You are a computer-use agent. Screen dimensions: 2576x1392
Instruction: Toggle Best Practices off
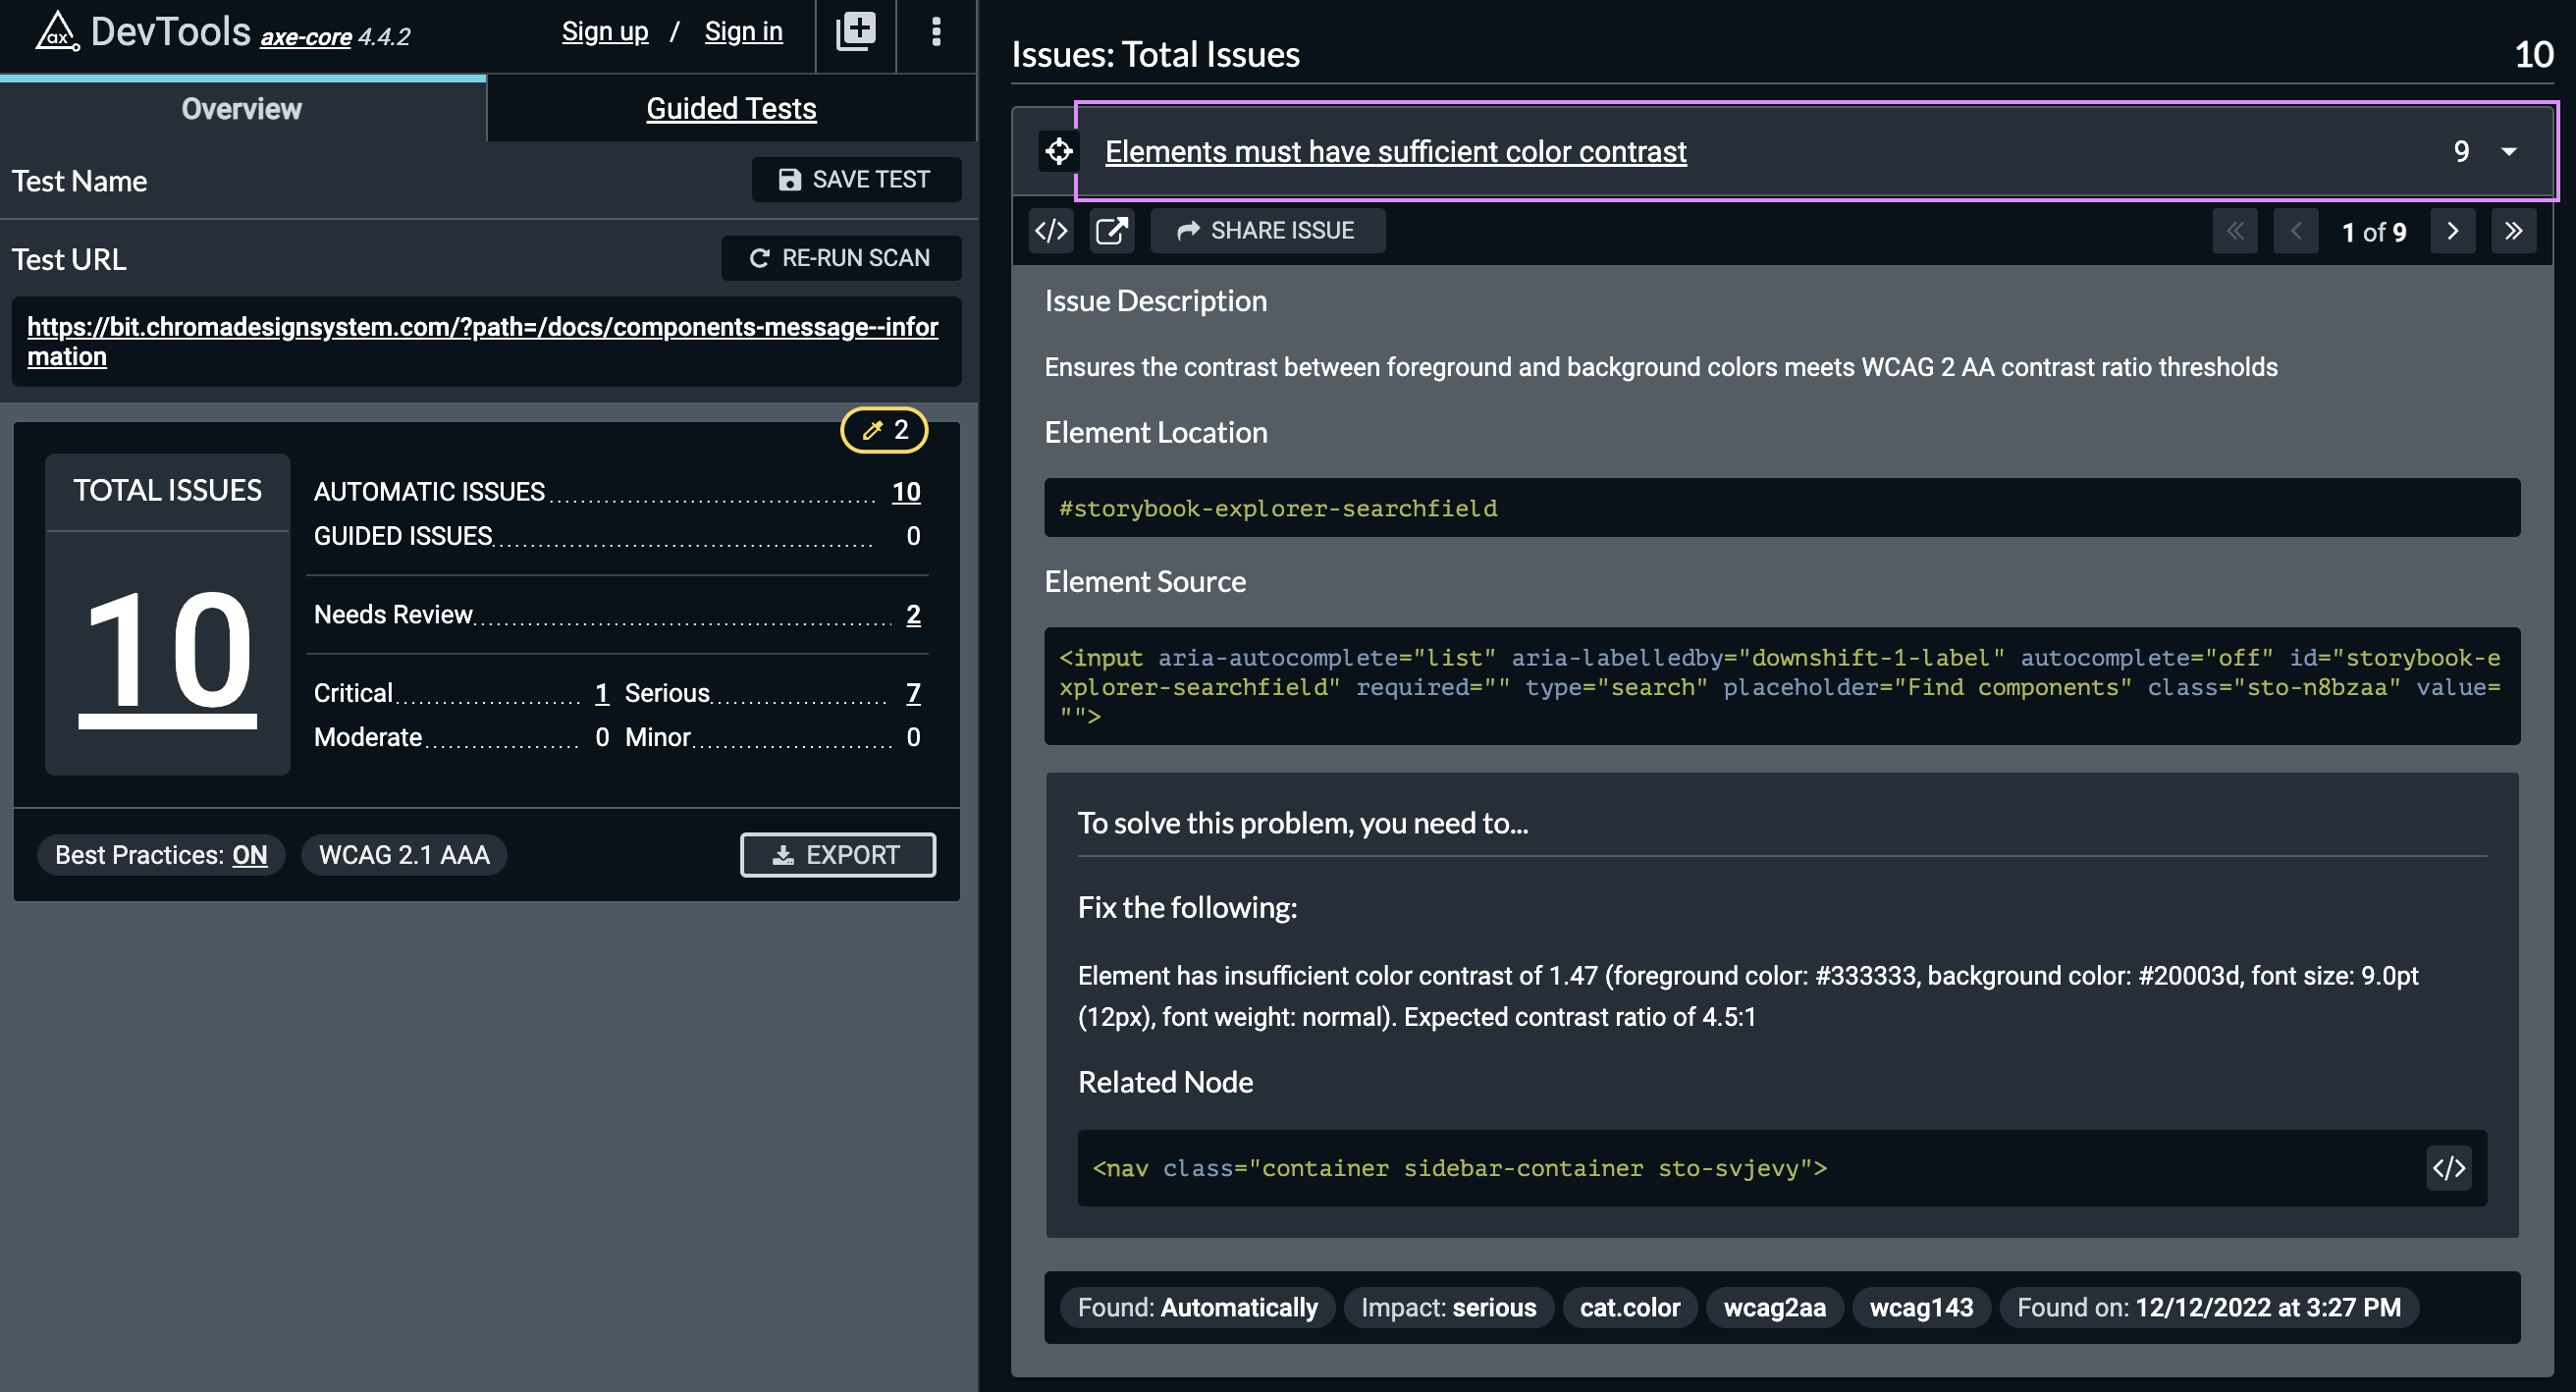click(160, 854)
